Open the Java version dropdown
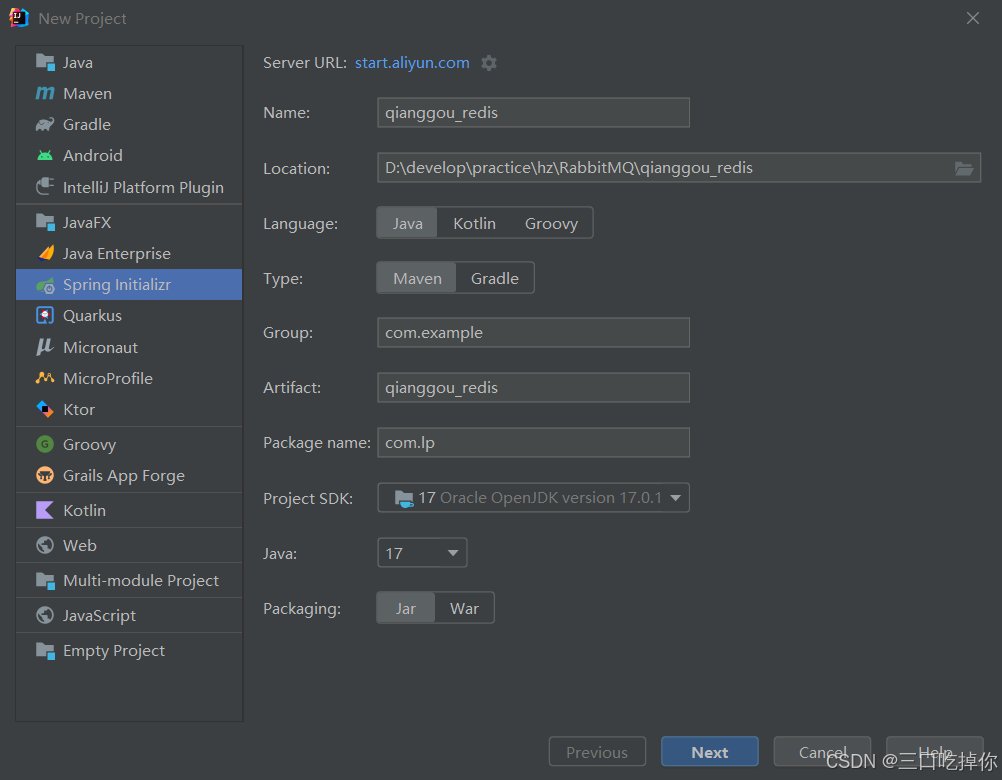Screen dimensions: 1002x780 422,553
